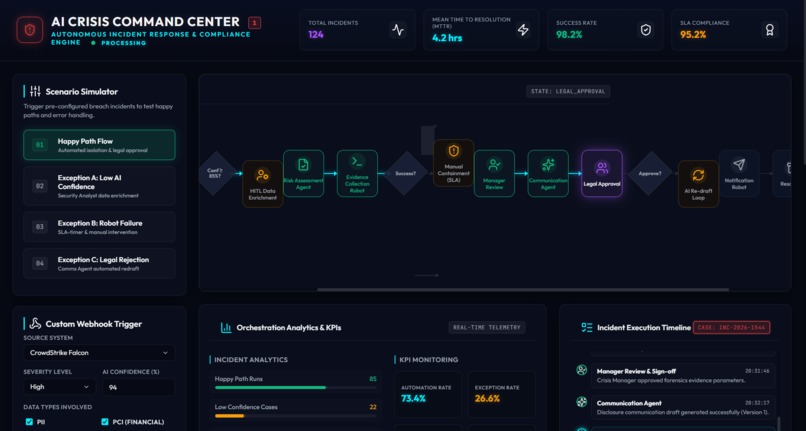Screen dimensions: 806x431
Task: Click the Happy Path Runs count 85
Action: [x=373, y=379]
